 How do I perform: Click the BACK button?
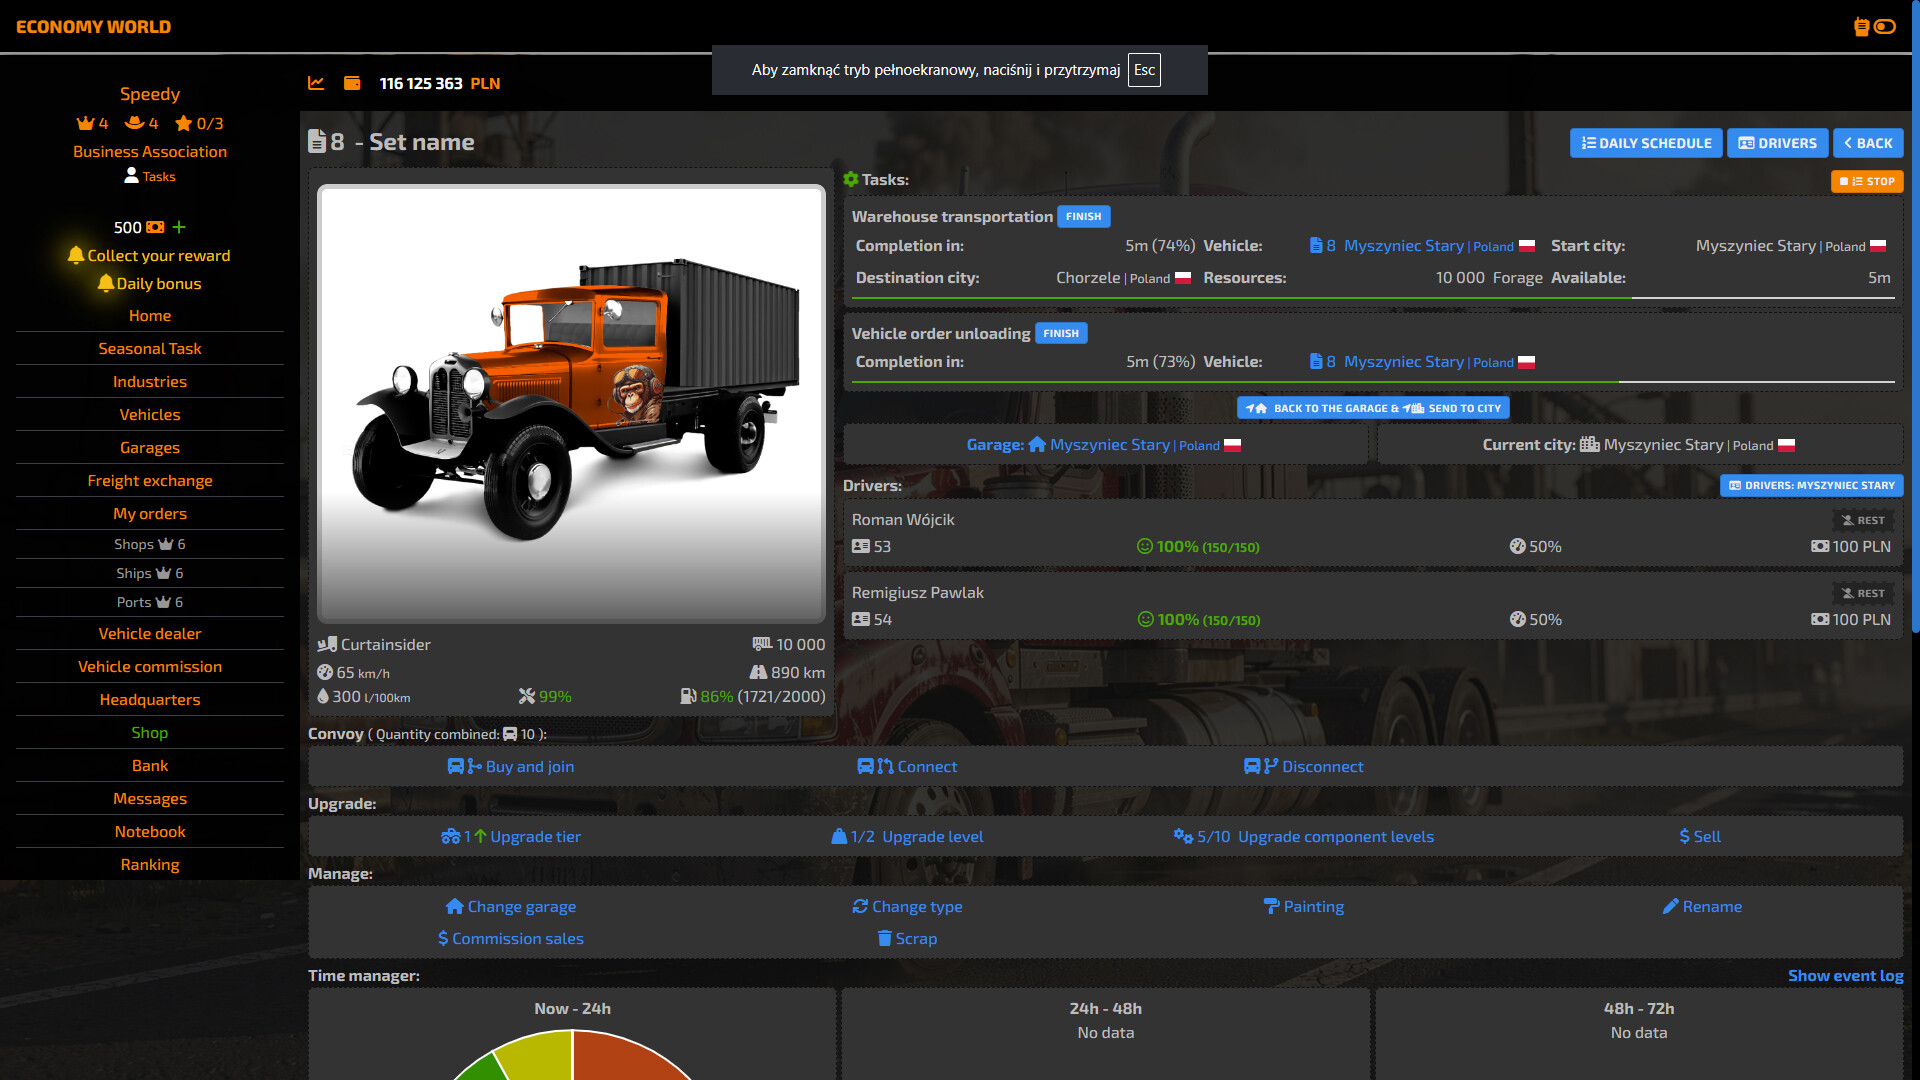click(x=1868, y=143)
